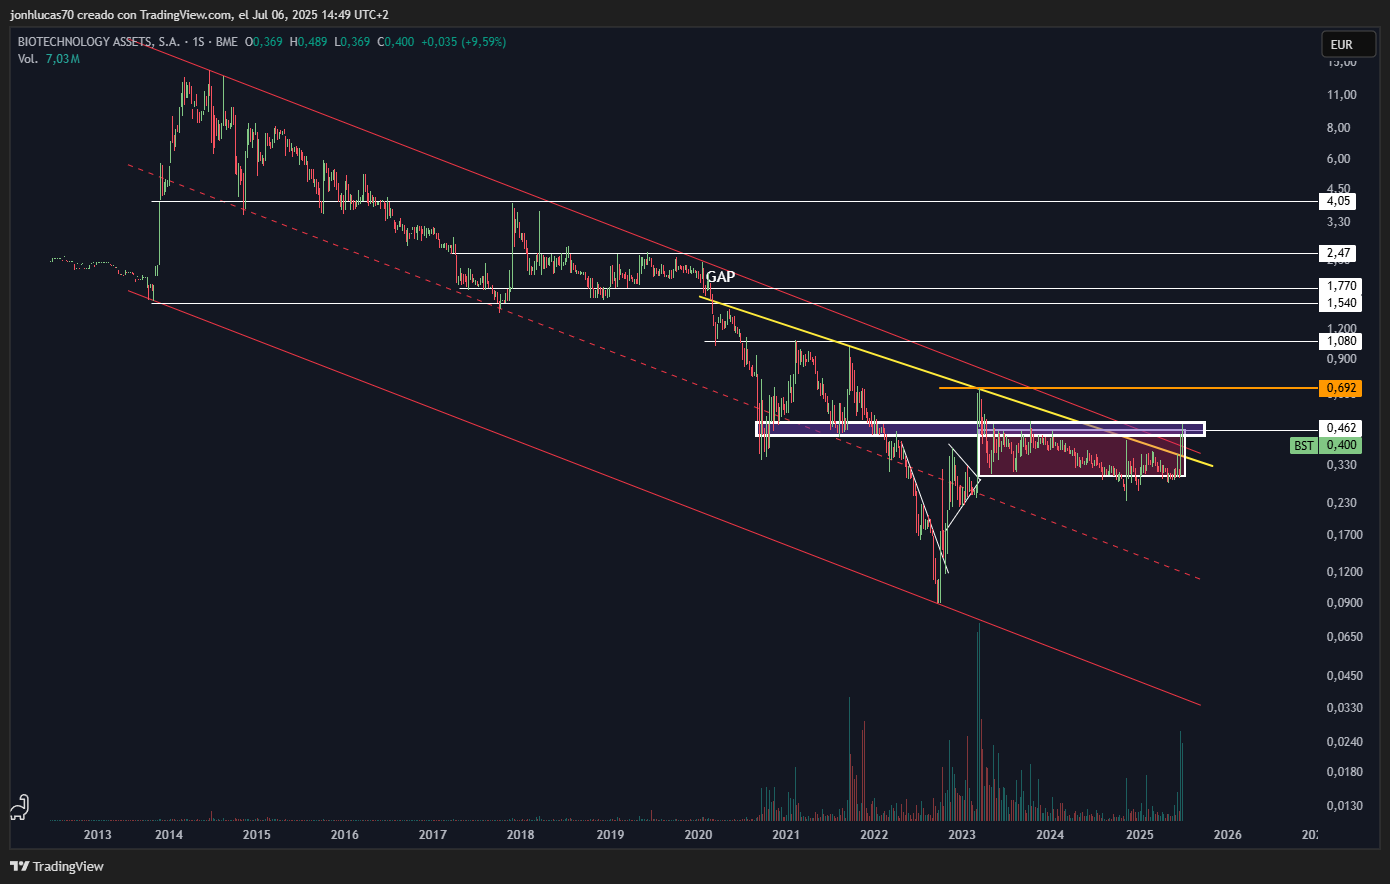The height and width of the screenshot is (884, 1390).
Task: Select the 1,080 price level label
Action: pyautogui.click(x=1341, y=341)
